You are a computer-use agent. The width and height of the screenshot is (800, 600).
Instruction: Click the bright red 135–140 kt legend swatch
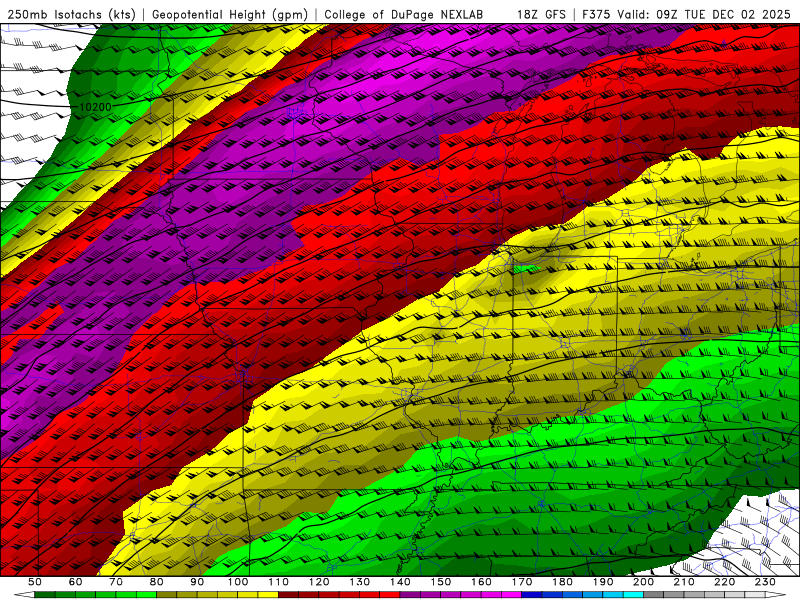(x=390, y=594)
